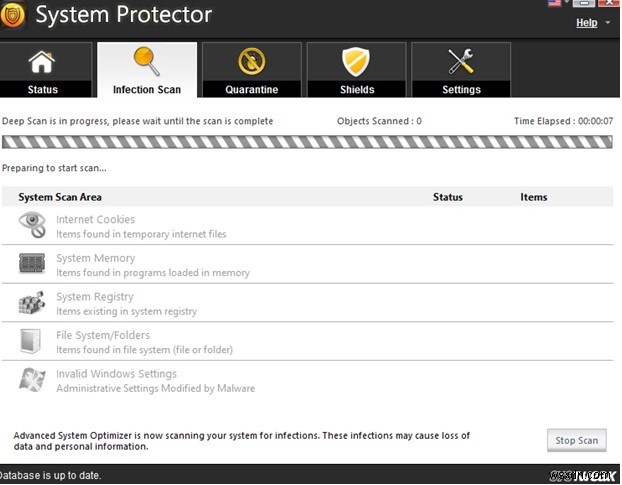The width and height of the screenshot is (622, 485).
Task: Select the File System/Folders row title
Action: pos(103,335)
